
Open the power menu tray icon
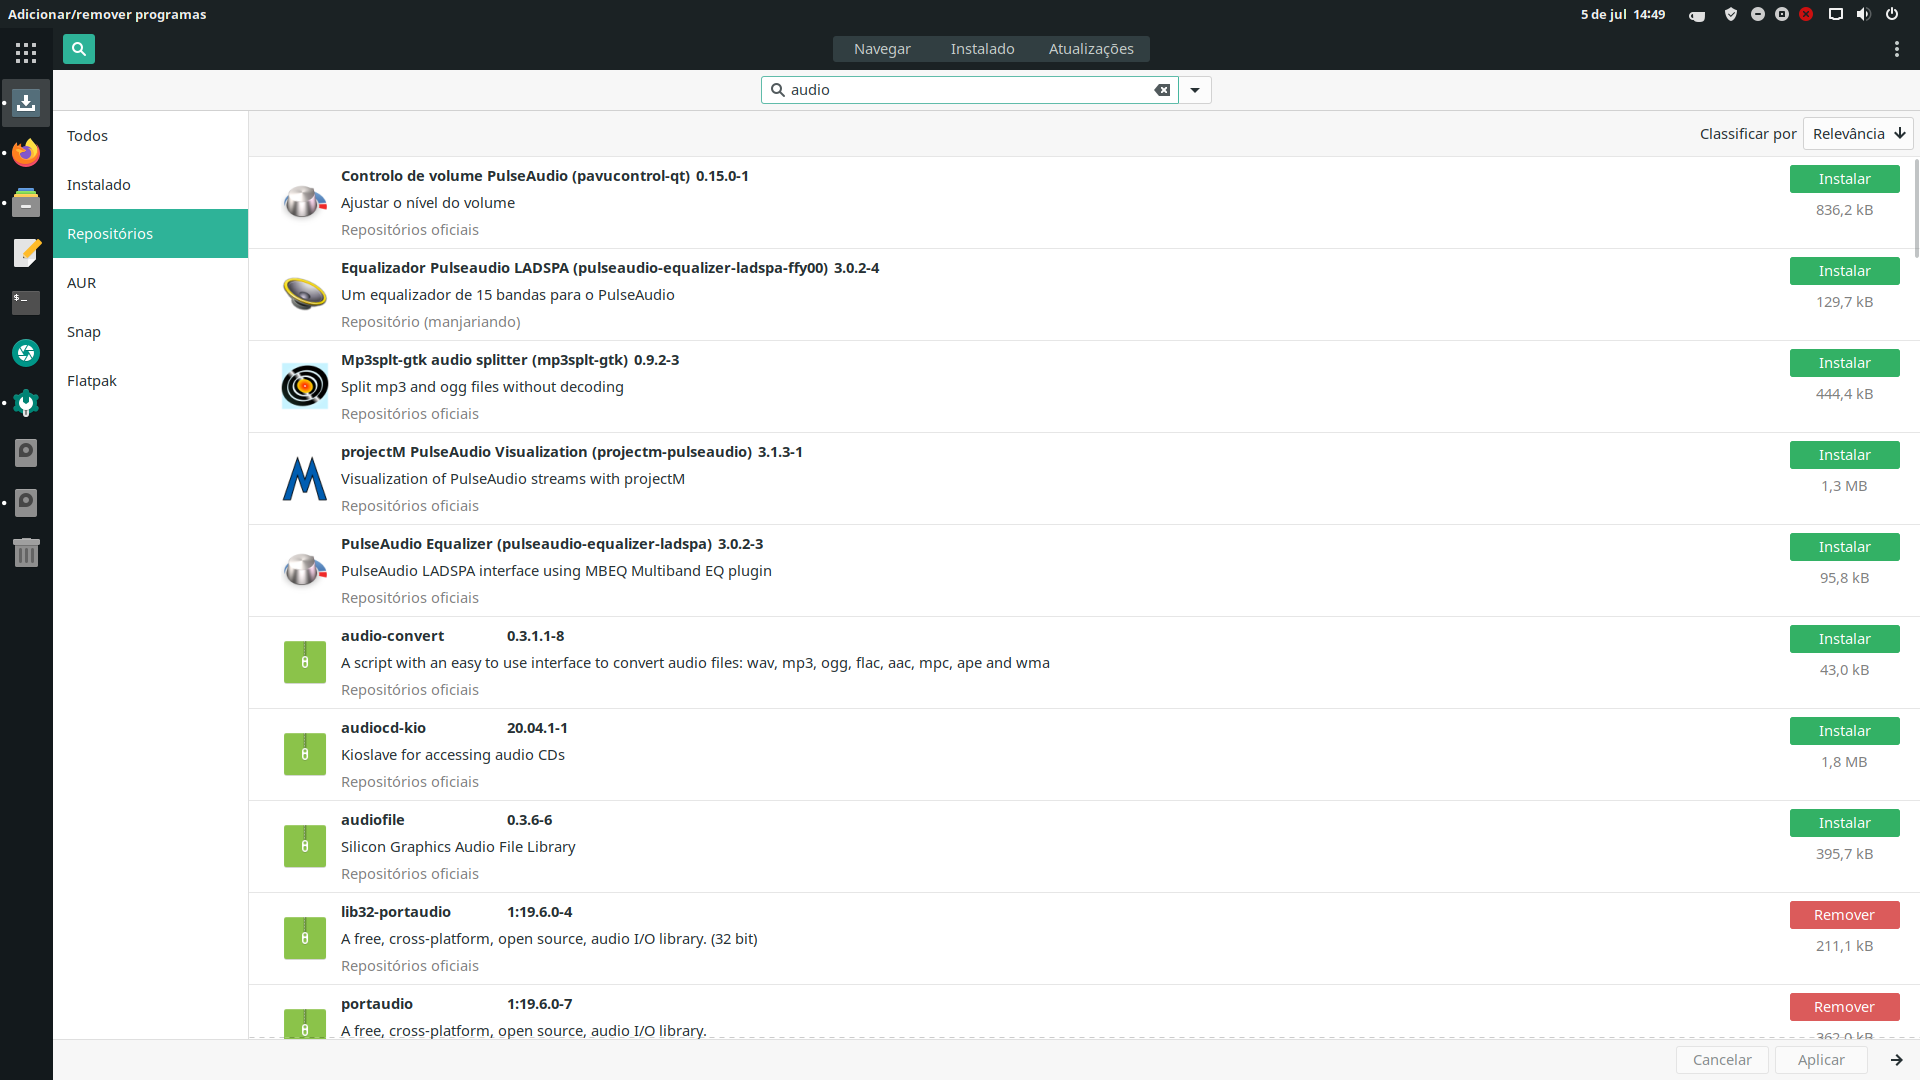[x=1892, y=14]
